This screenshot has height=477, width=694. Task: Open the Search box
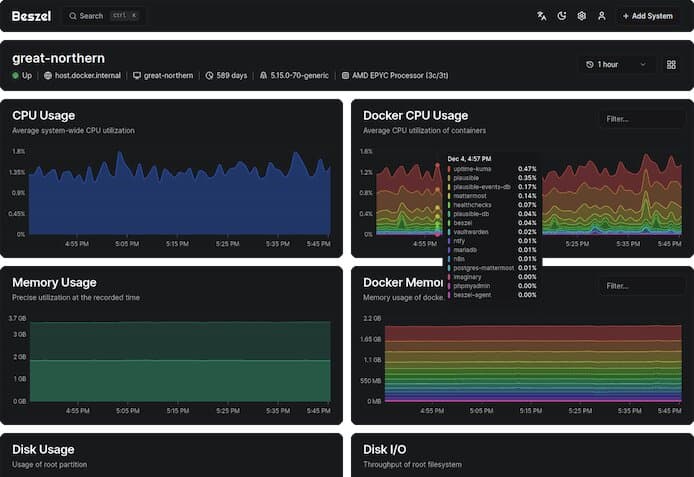104,16
